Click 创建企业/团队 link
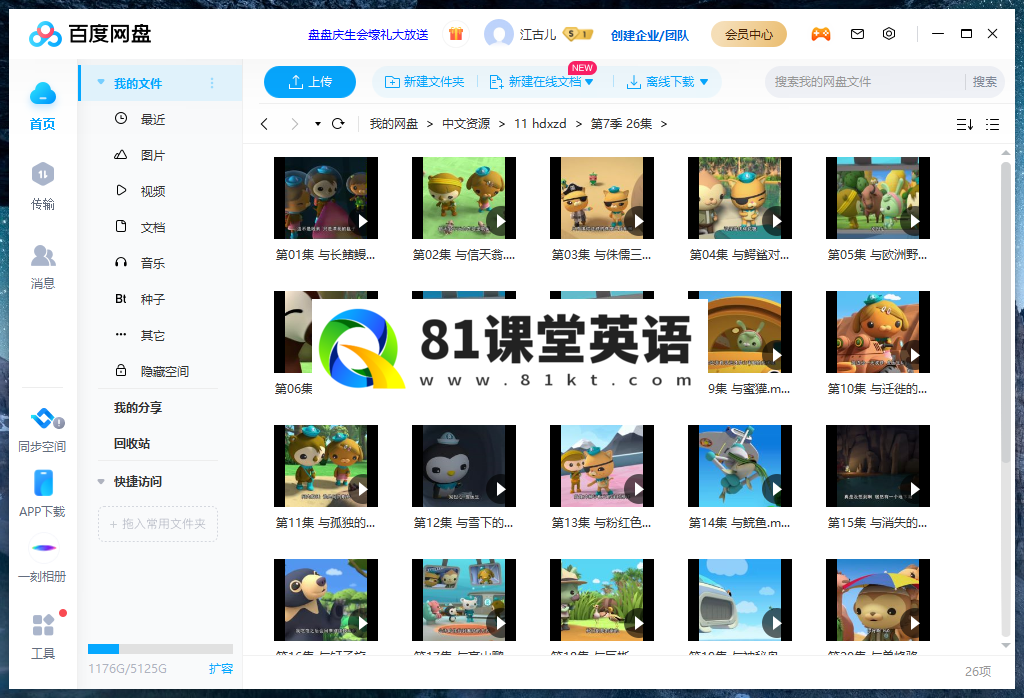1024x698 pixels. pos(650,35)
